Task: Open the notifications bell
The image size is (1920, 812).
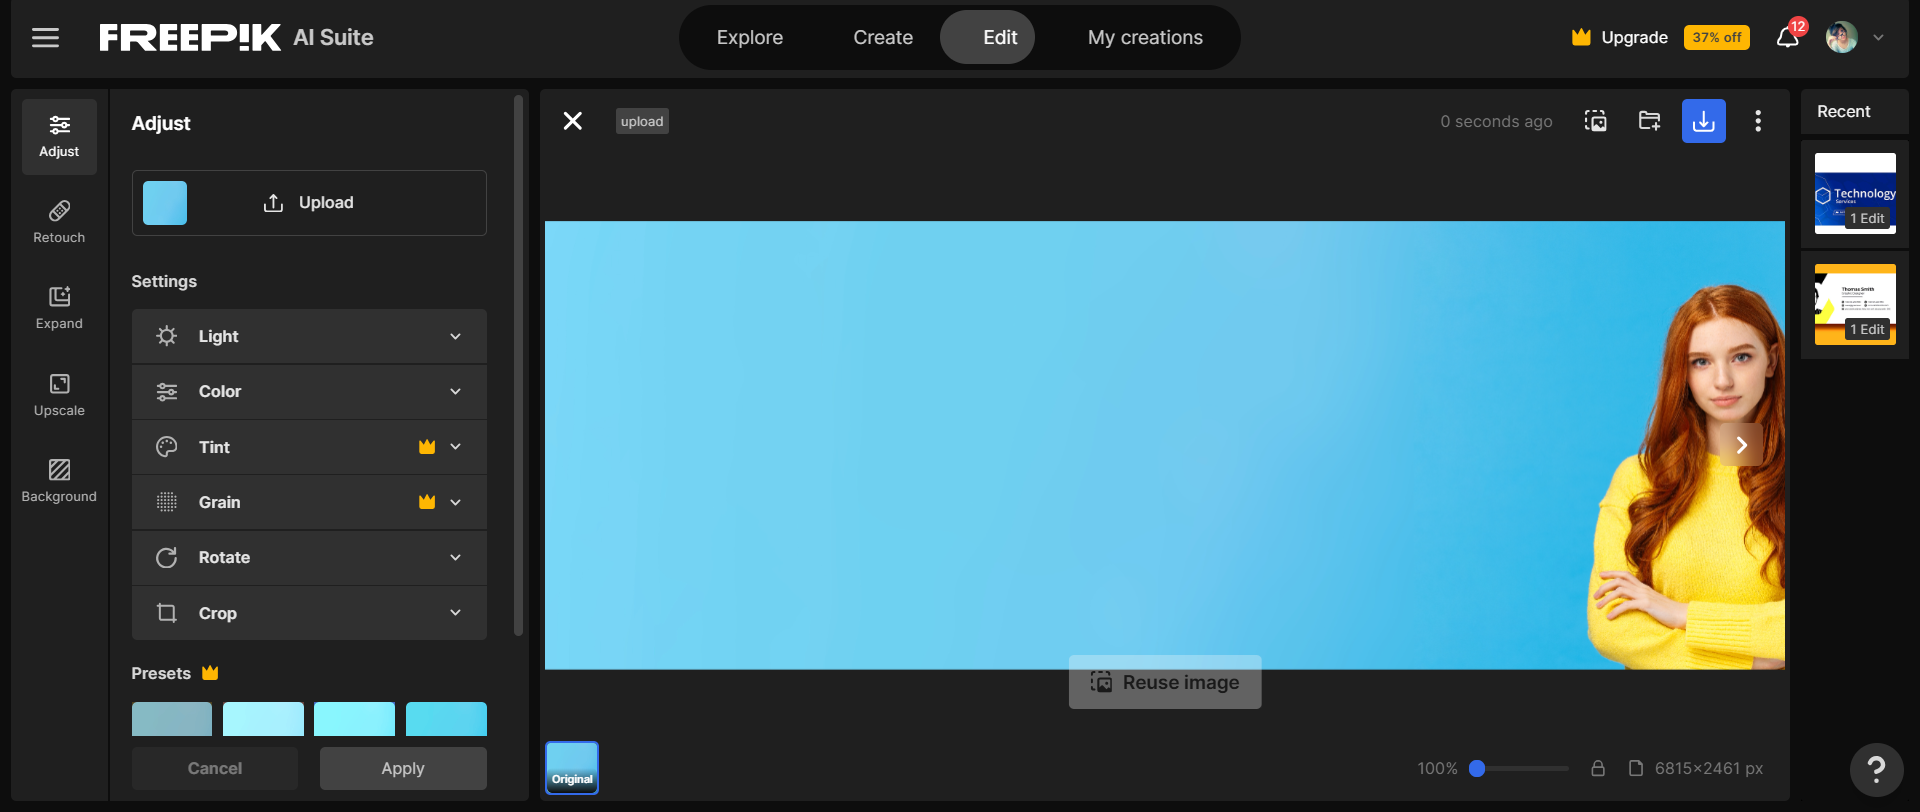Action: coord(1788,38)
